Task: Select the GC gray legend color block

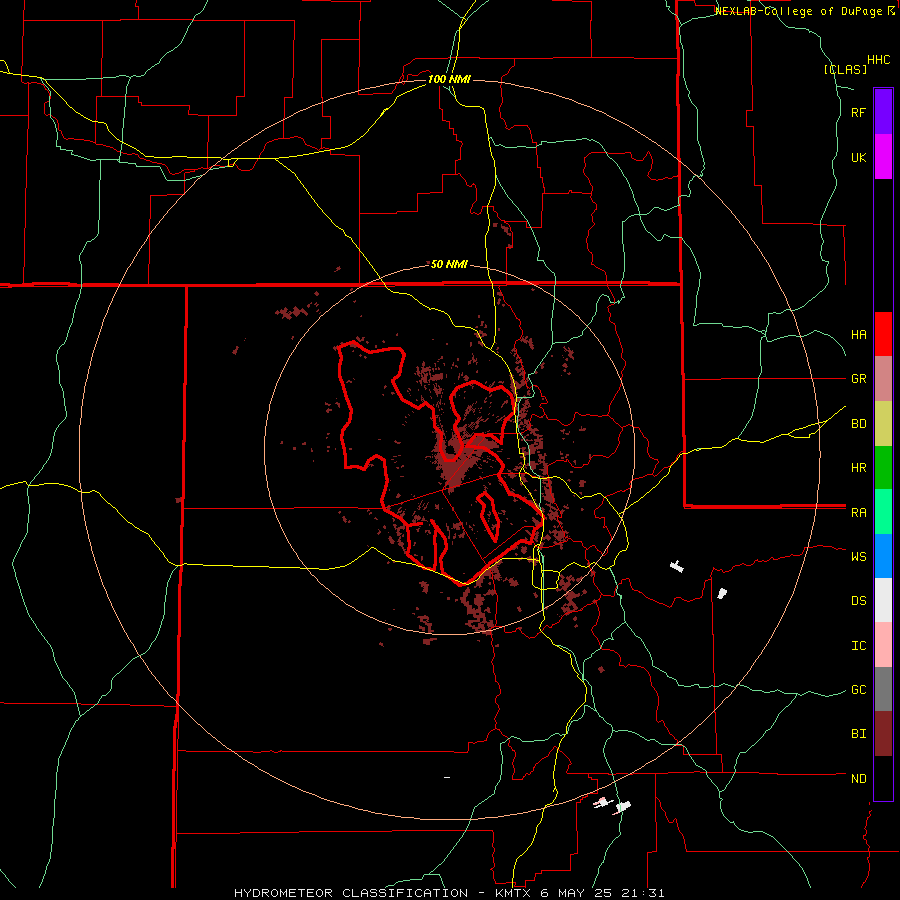Action: coord(883,689)
